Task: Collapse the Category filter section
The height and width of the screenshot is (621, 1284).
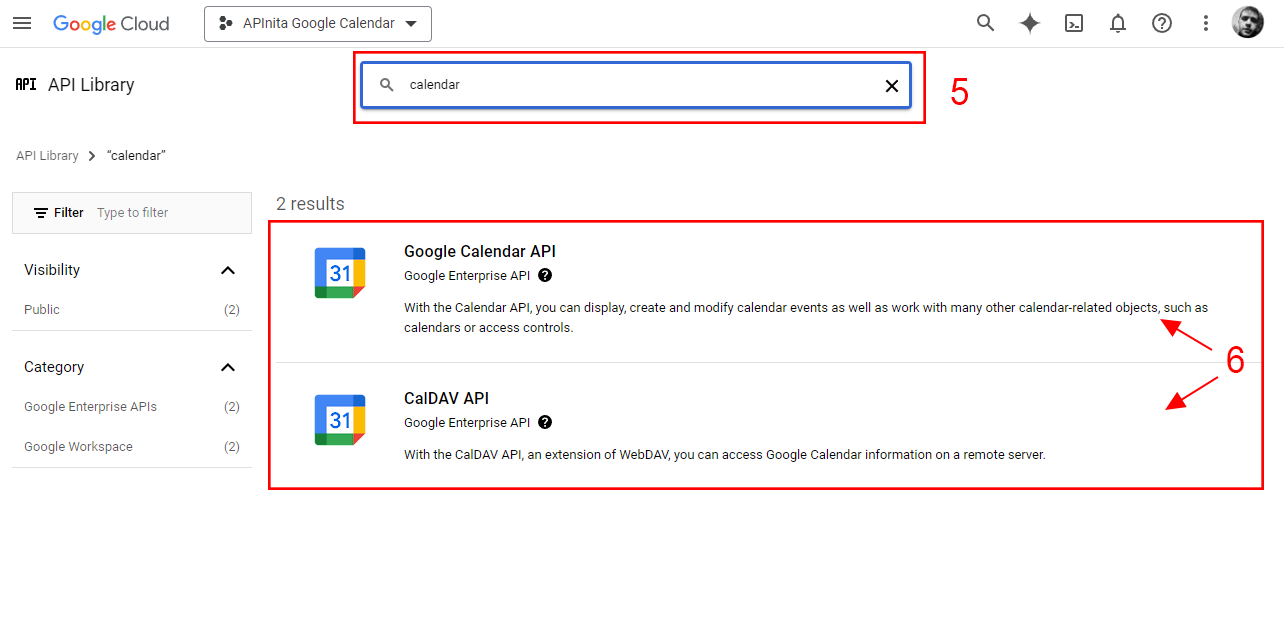Action: pyautogui.click(x=228, y=367)
